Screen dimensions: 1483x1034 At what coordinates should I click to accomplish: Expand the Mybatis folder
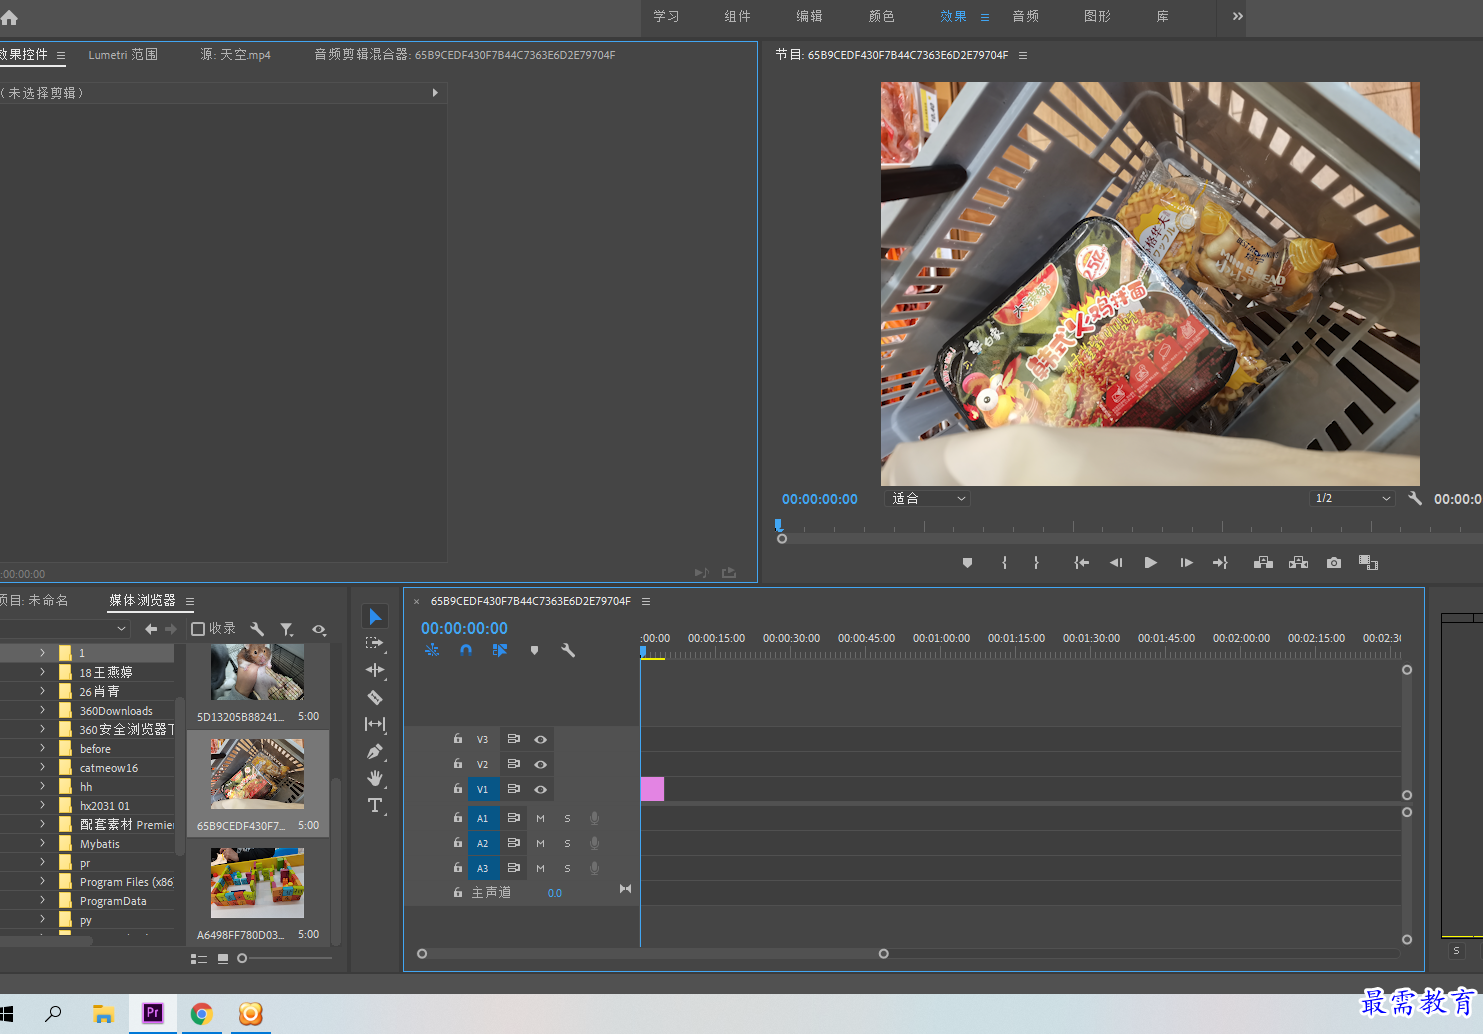pyautogui.click(x=42, y=843)
